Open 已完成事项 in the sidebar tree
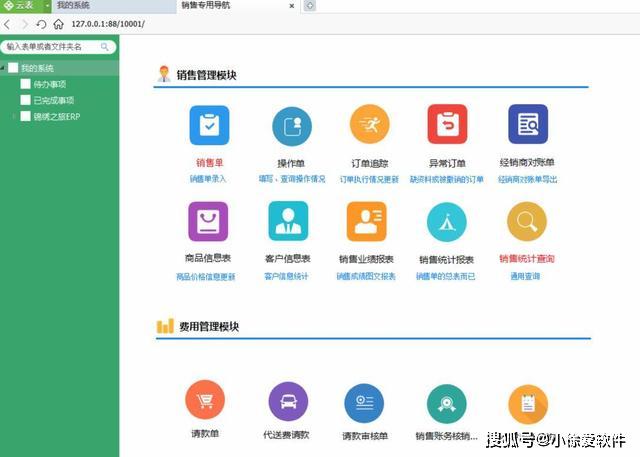 tap(54, 100)
